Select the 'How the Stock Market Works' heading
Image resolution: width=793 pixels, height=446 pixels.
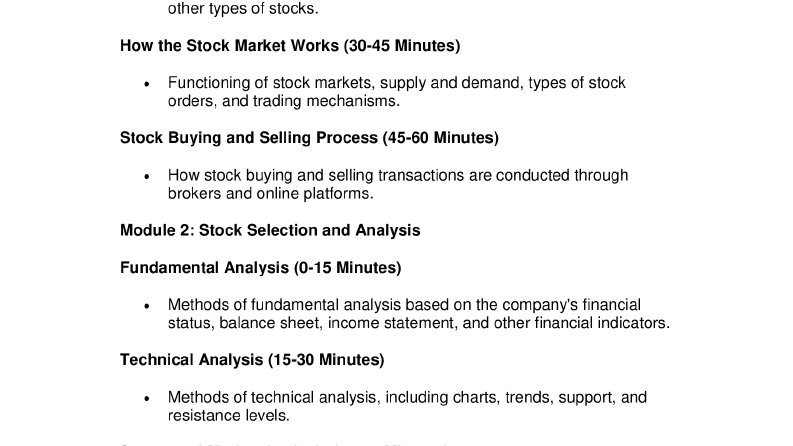(x=290, y=46)
